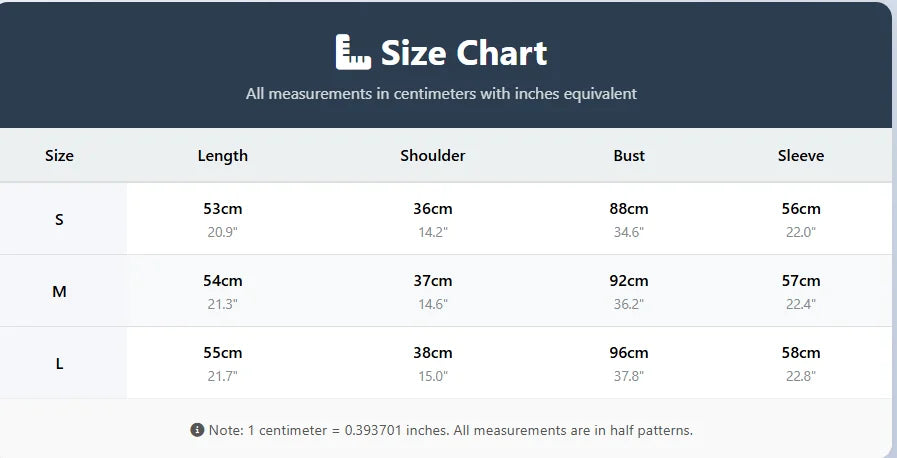Click the M size row label
Image resolution: width=897 pixels, height=458 pixels.
coord(59,292)
